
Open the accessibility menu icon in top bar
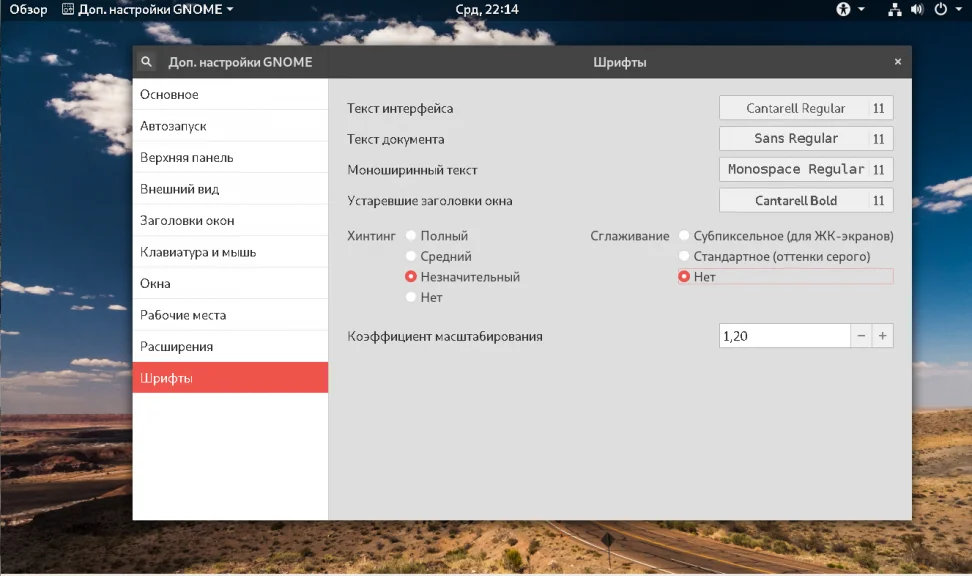tap(843, 9)
